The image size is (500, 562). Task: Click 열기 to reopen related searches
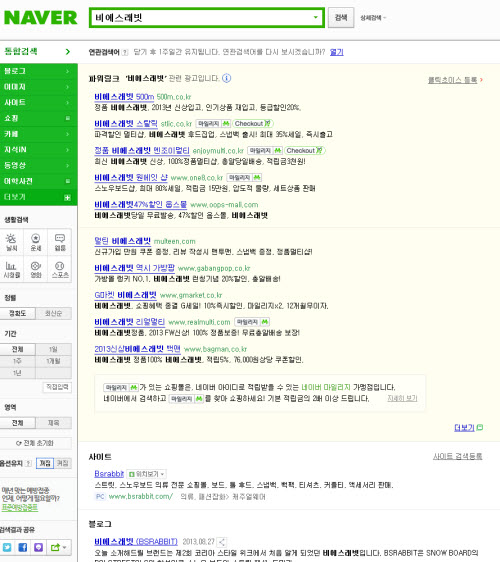tap(336, 52)
